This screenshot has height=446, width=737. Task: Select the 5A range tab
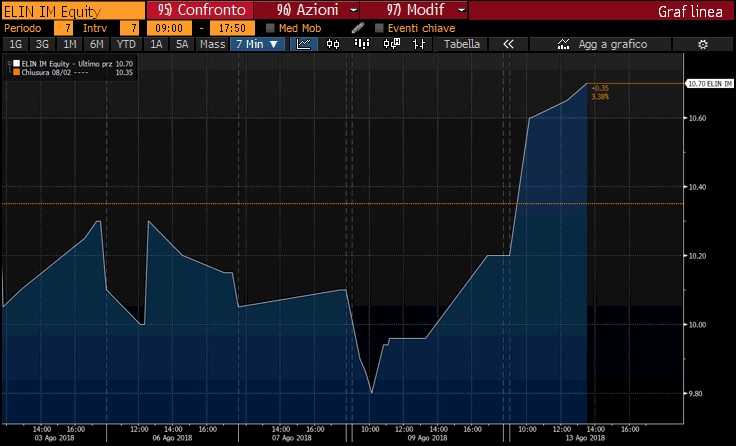(182, 44)
